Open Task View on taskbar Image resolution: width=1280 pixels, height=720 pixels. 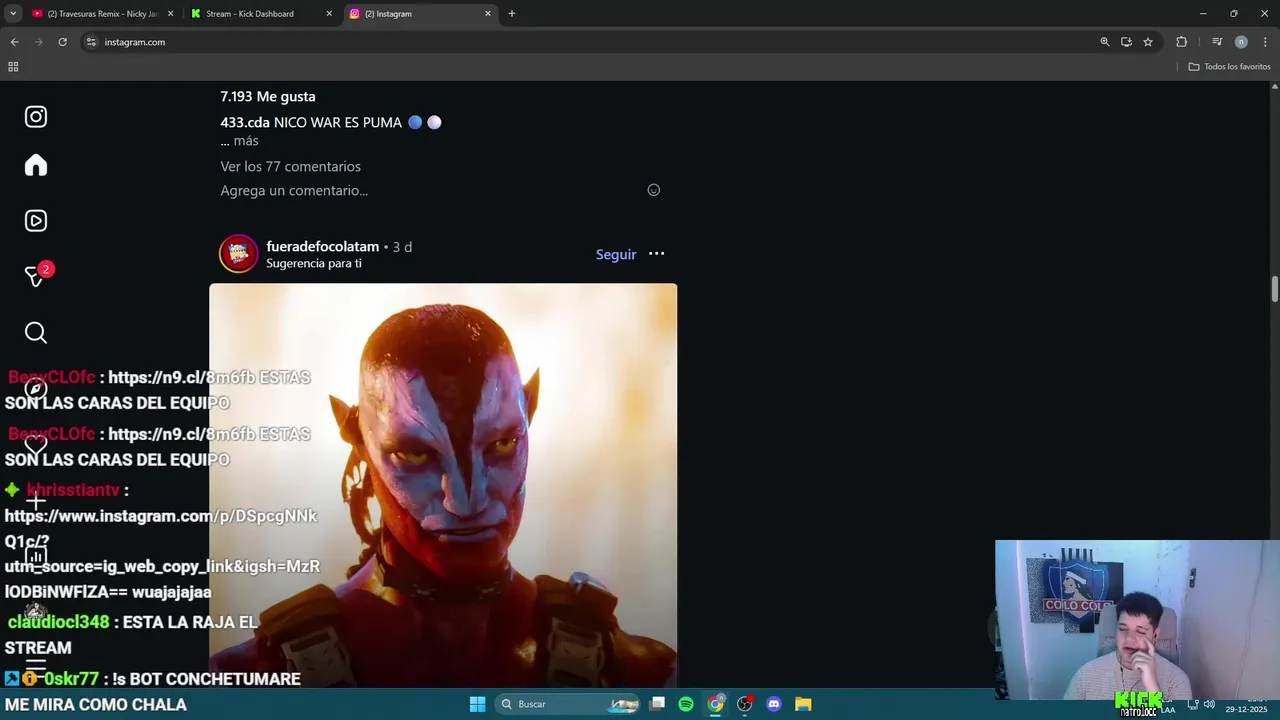point(657,704)
